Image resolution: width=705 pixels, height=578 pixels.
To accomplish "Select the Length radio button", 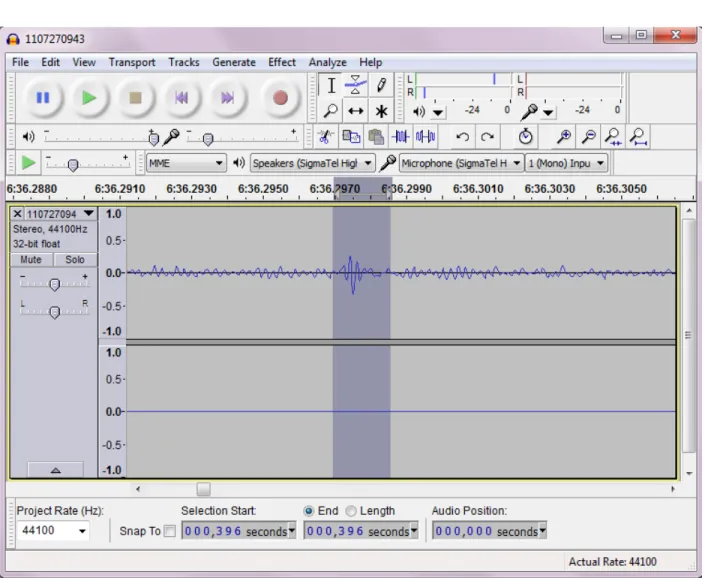I will click(351, 511).
